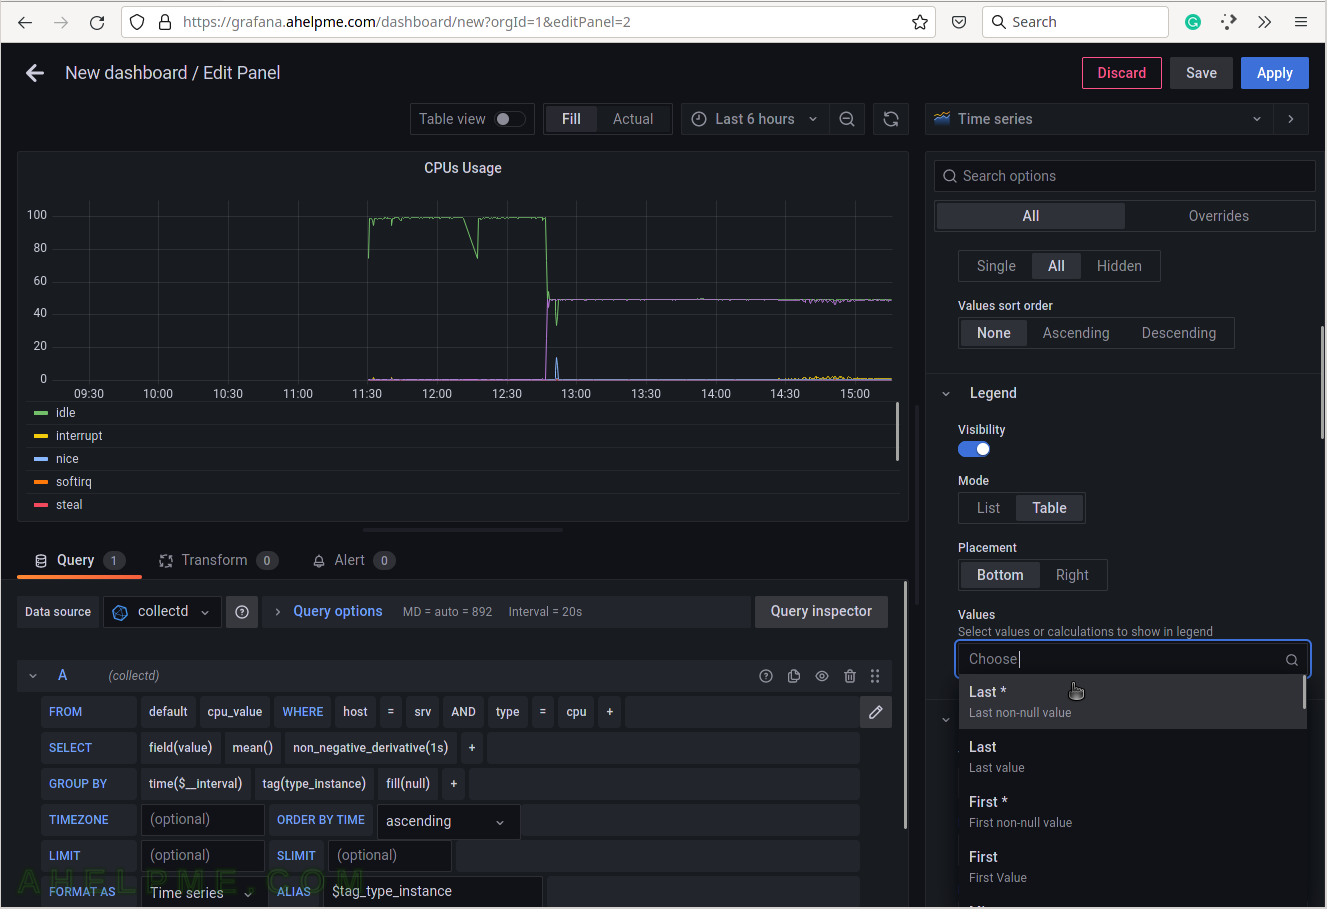Set values sort order to Descending

click(x=1179, y=333)
